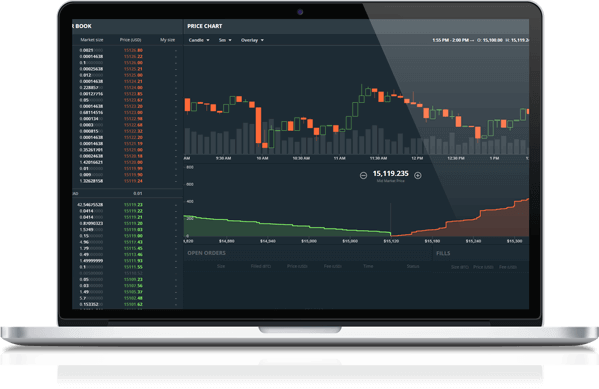The height and width of the screenshot is (389, 599).
Task: Click the 15,119.235 mid market price
Action: tap(390, 173)
